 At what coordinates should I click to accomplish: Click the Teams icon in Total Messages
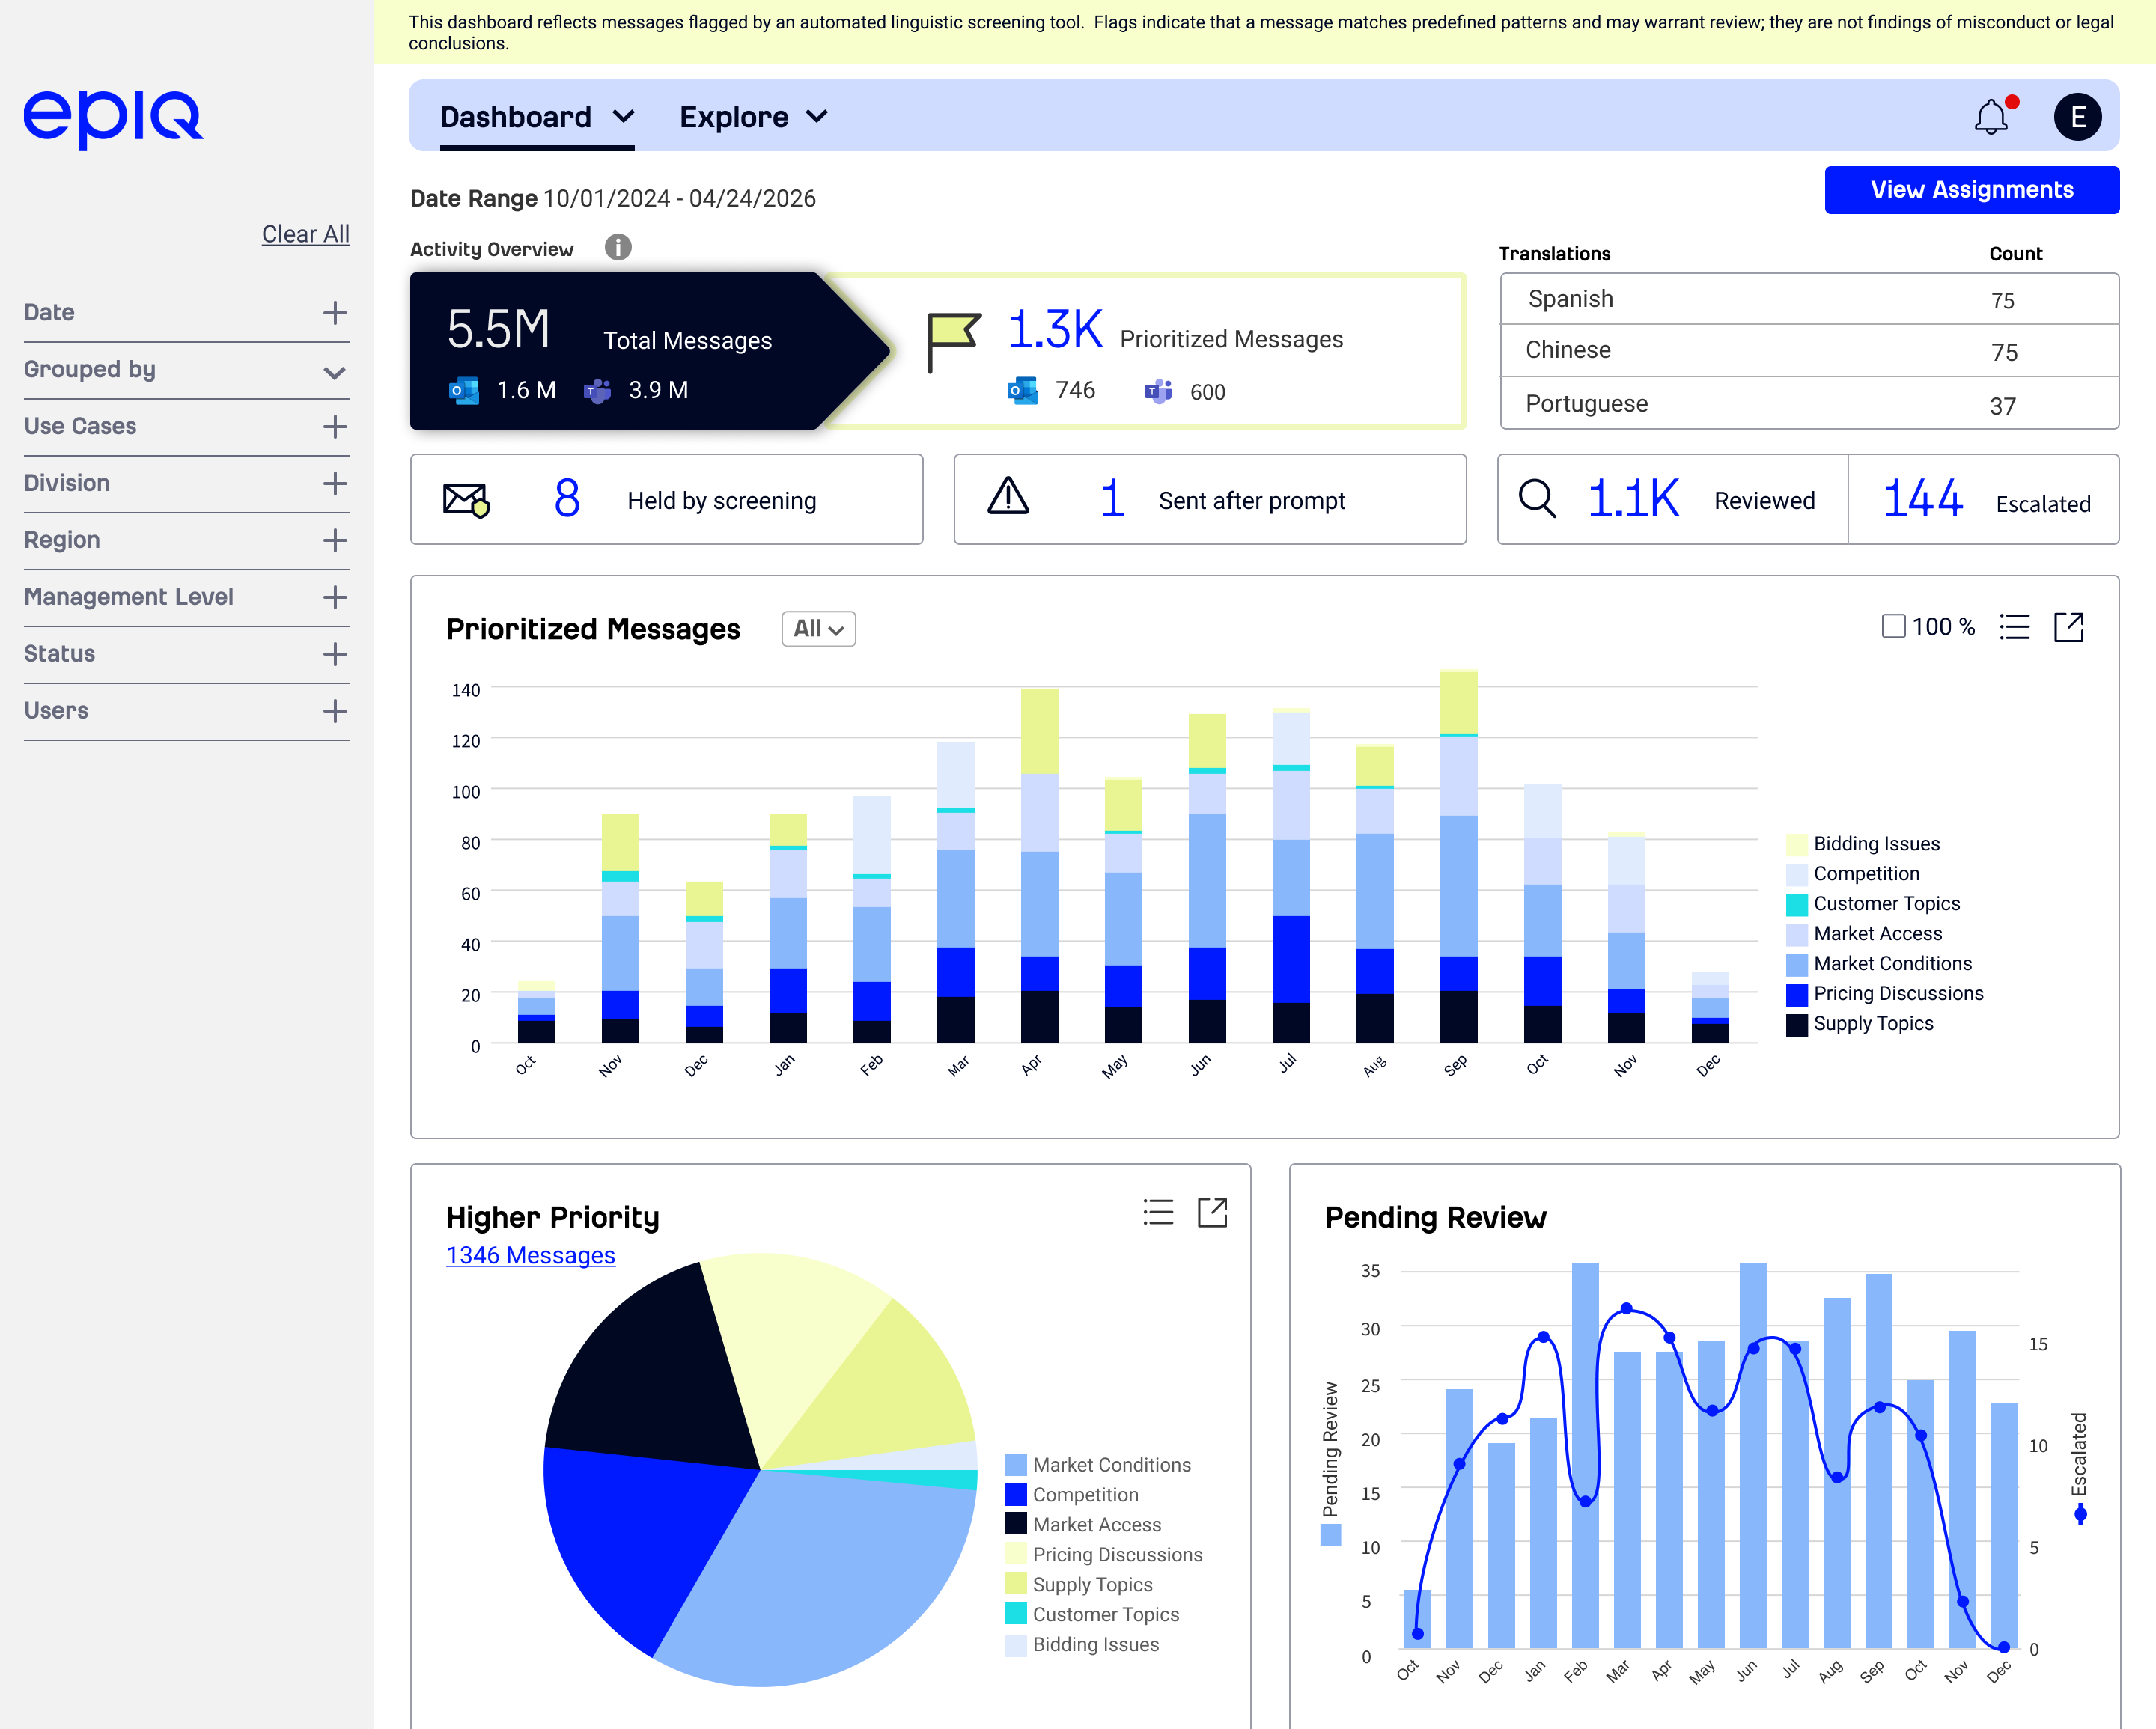click(x=597, y=390)
